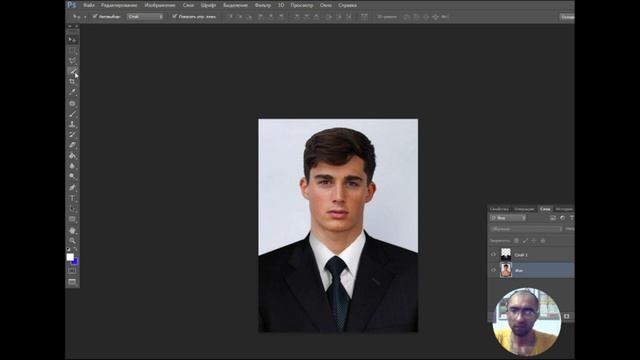
Task: Open the Справка menu
Action: (347, 5)
